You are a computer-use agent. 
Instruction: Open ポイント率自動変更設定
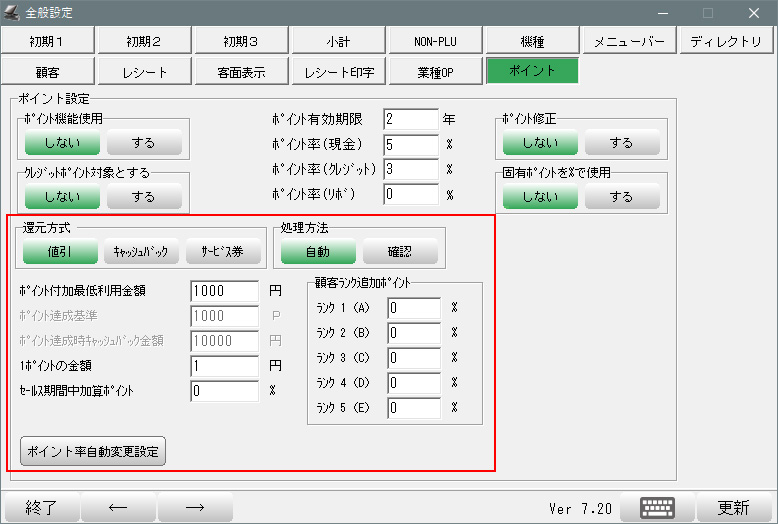click(92, 451)
